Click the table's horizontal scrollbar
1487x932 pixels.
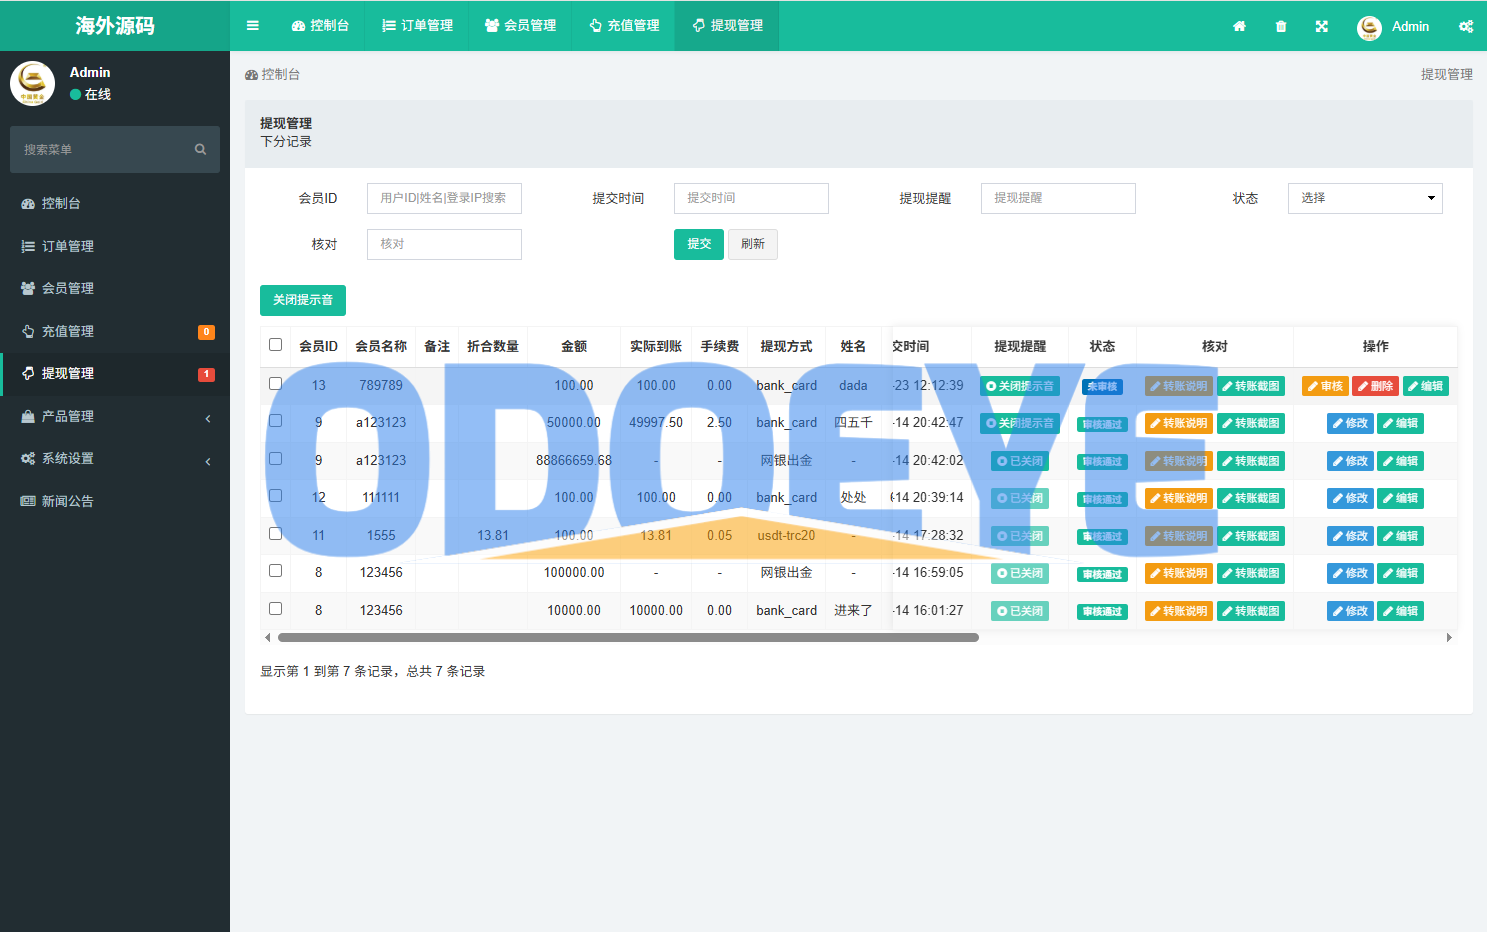(627, 637)
